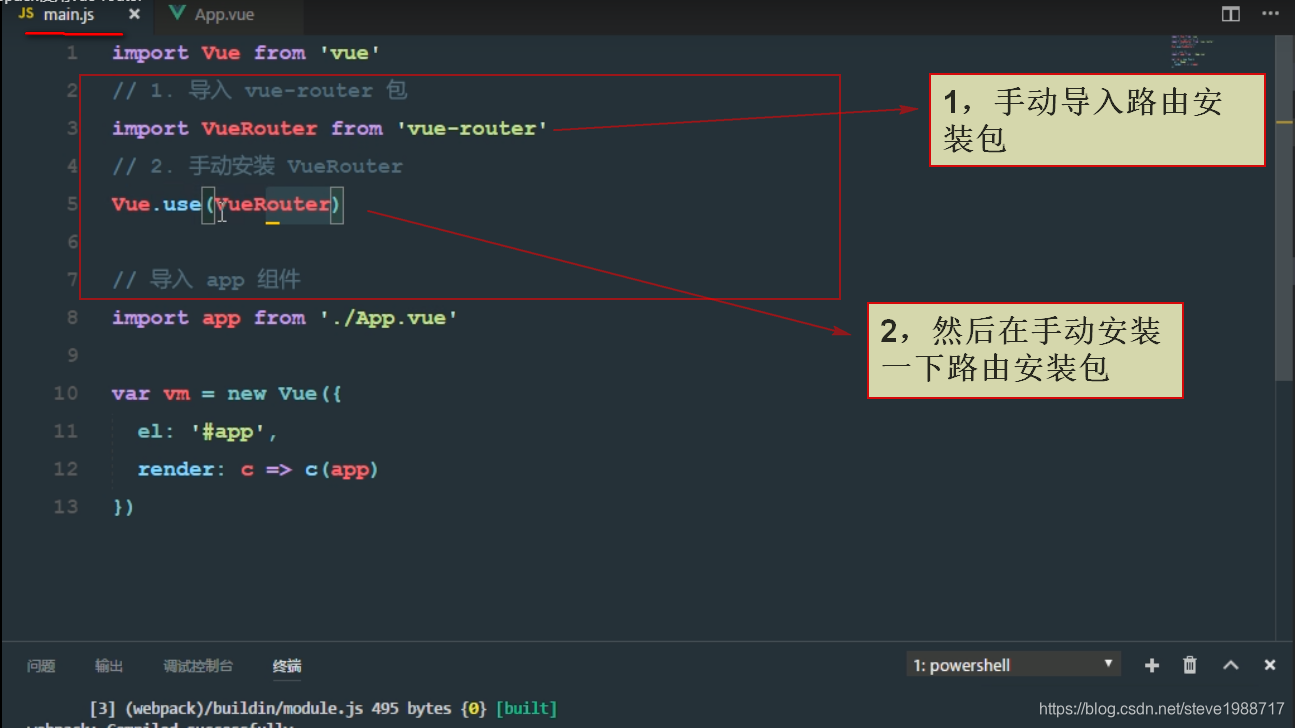
Task: Open the 调试控制台 panel tab
Action: click(x=198, y=666)
